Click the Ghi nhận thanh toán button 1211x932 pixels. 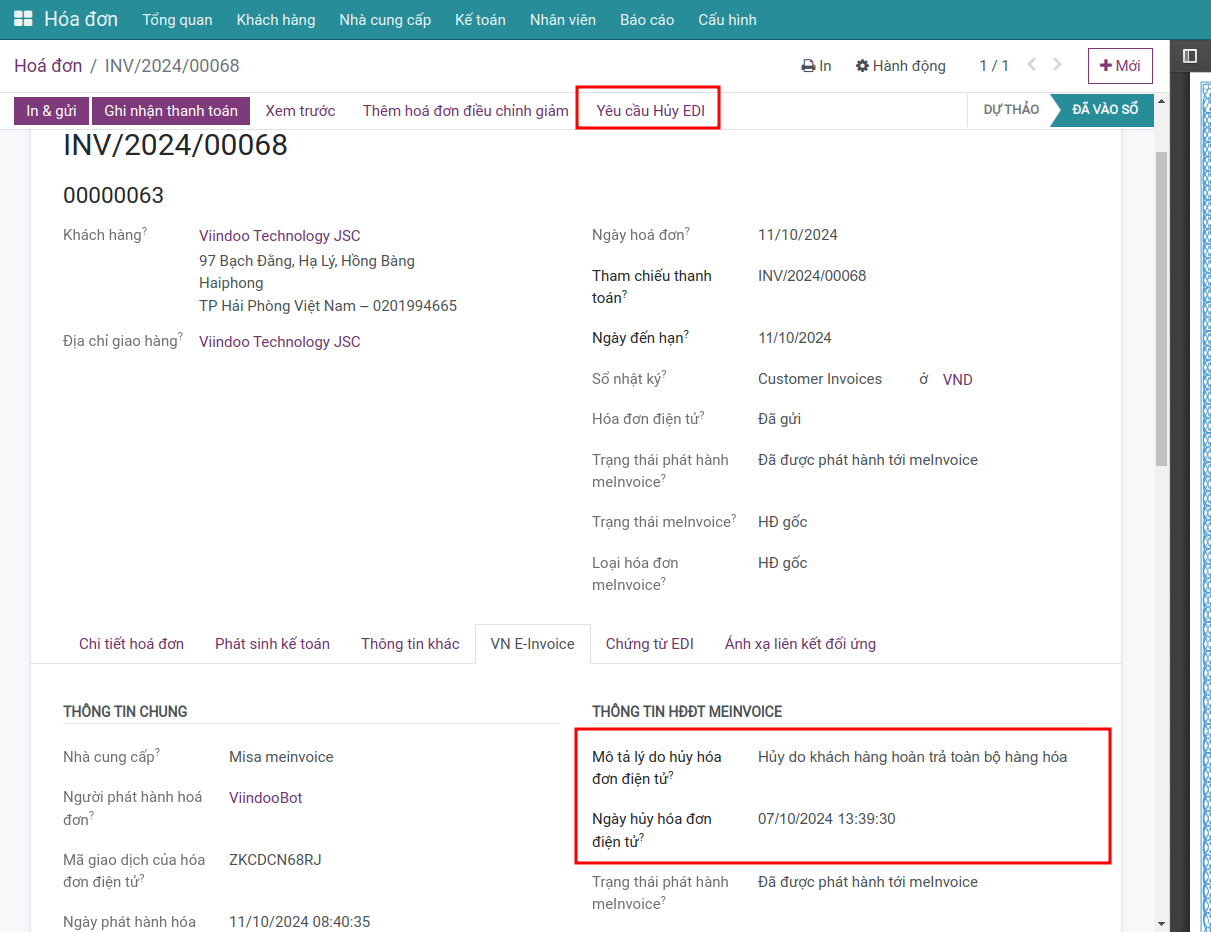171,111
